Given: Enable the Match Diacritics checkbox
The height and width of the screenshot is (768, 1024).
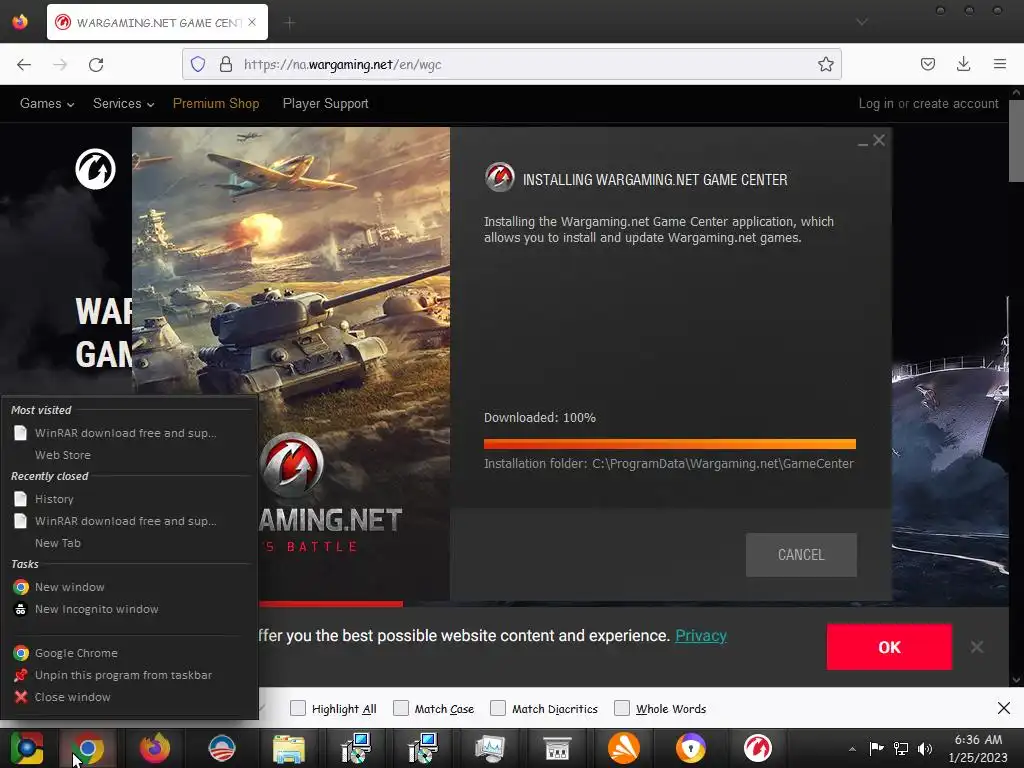Looking at the screenshot, I should [498, 708].
